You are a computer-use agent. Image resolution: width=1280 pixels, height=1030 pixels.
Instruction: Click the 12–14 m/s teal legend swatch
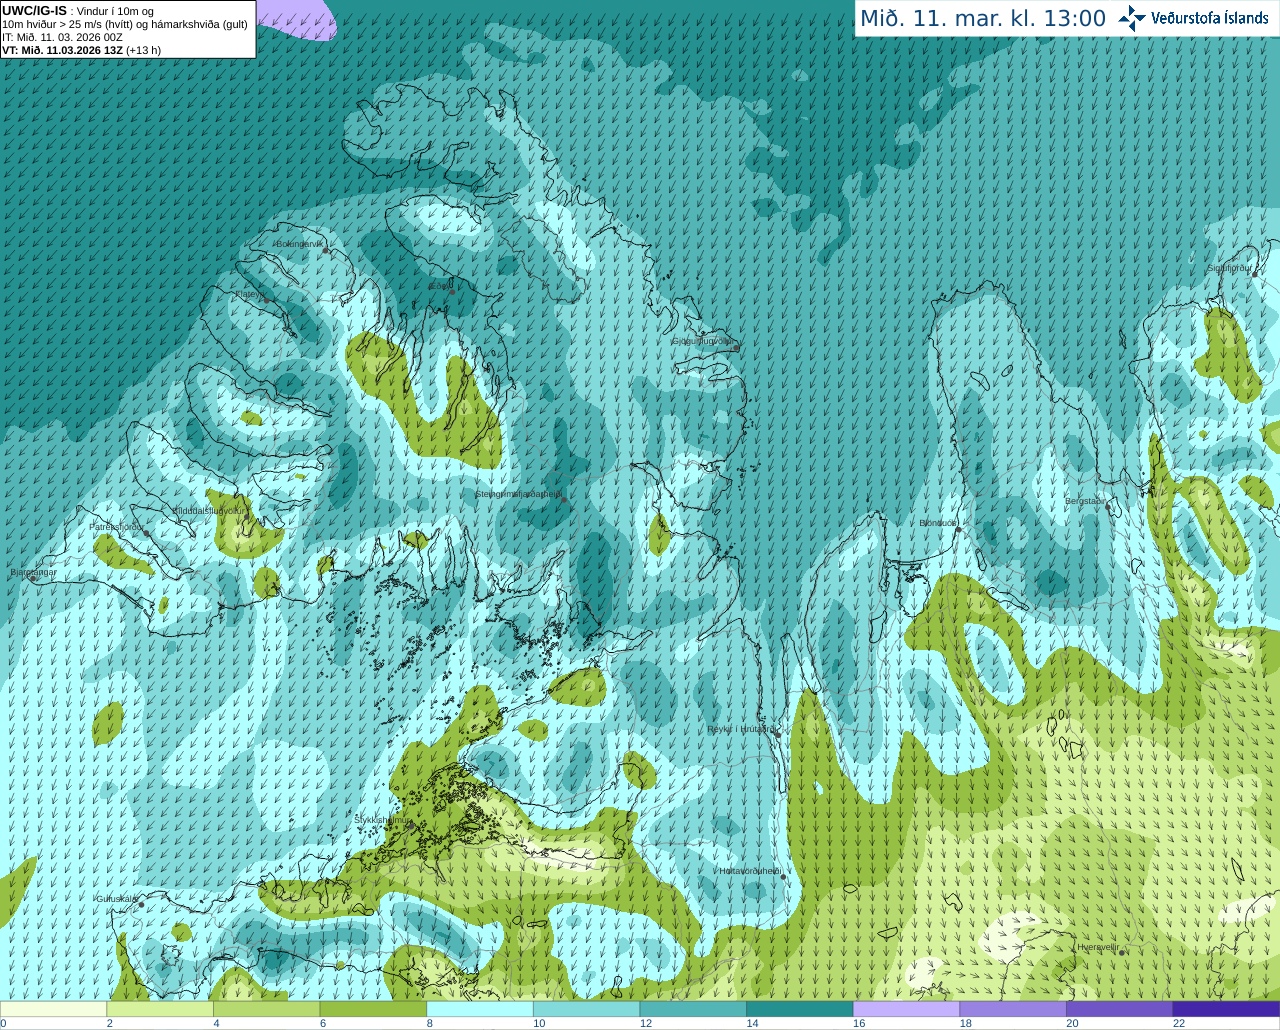pyautogui.click(x=693, y=1009)
